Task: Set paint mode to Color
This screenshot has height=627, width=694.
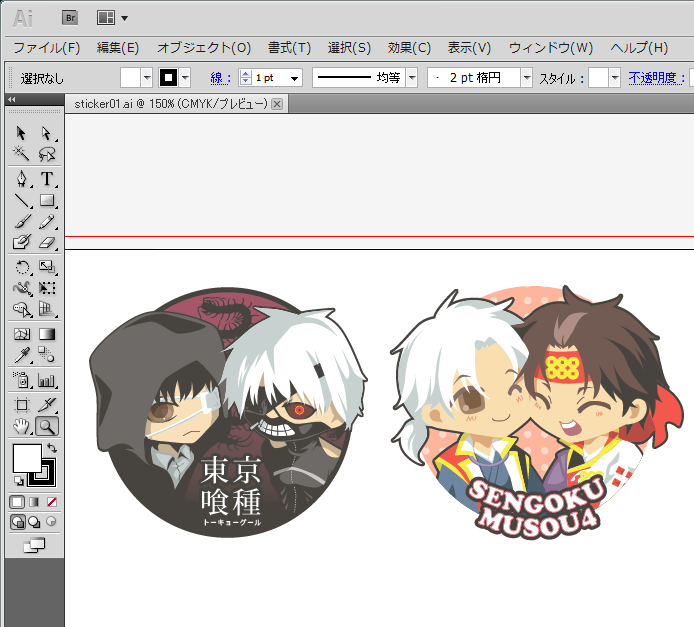Action: click(x=17, y=502)
